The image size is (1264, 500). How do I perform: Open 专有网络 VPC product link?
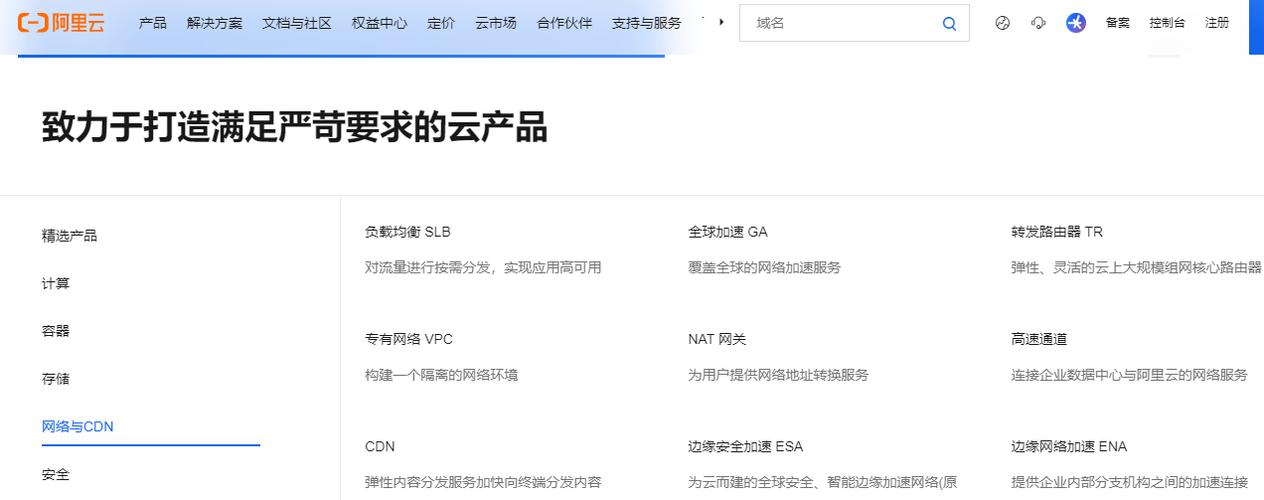pyautogui.click(x=409, y=340)
